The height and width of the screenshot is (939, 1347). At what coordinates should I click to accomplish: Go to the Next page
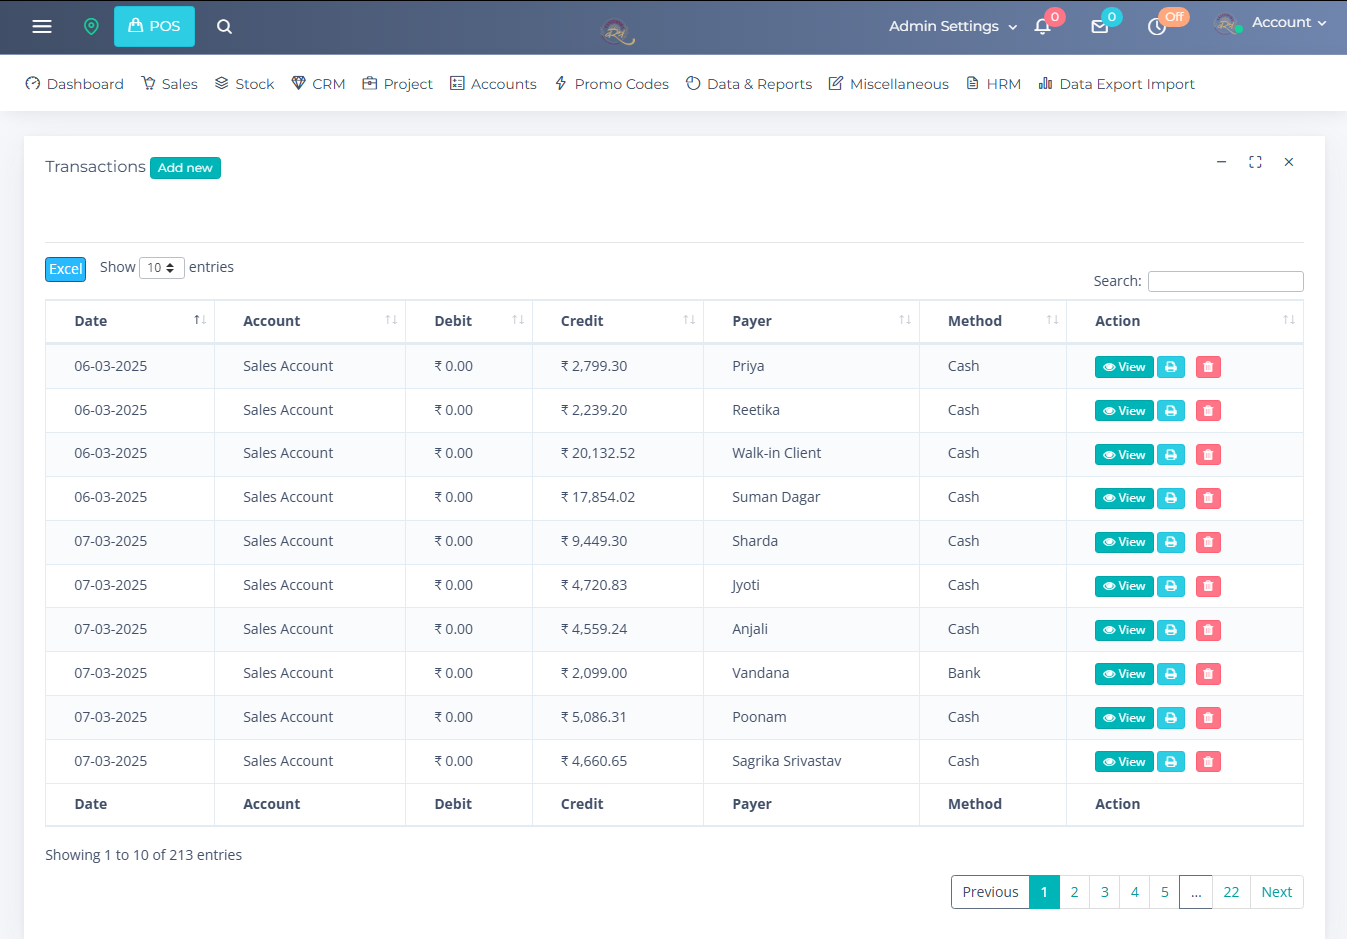(x=1277, y=892)
